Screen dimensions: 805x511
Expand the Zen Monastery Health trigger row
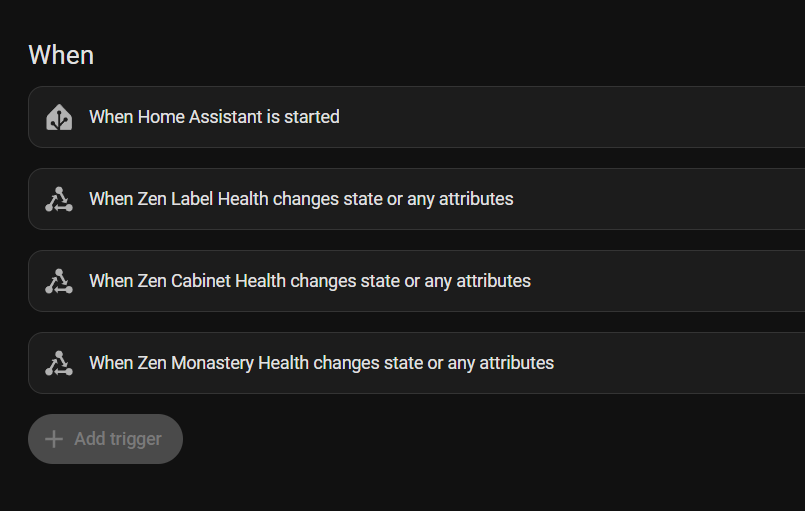click(x=680, y=363)
